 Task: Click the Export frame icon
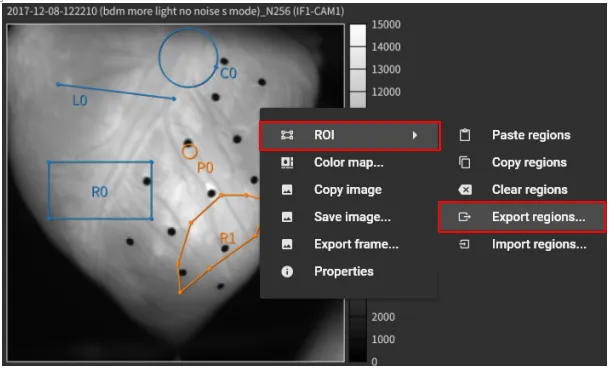pos(287,244)
